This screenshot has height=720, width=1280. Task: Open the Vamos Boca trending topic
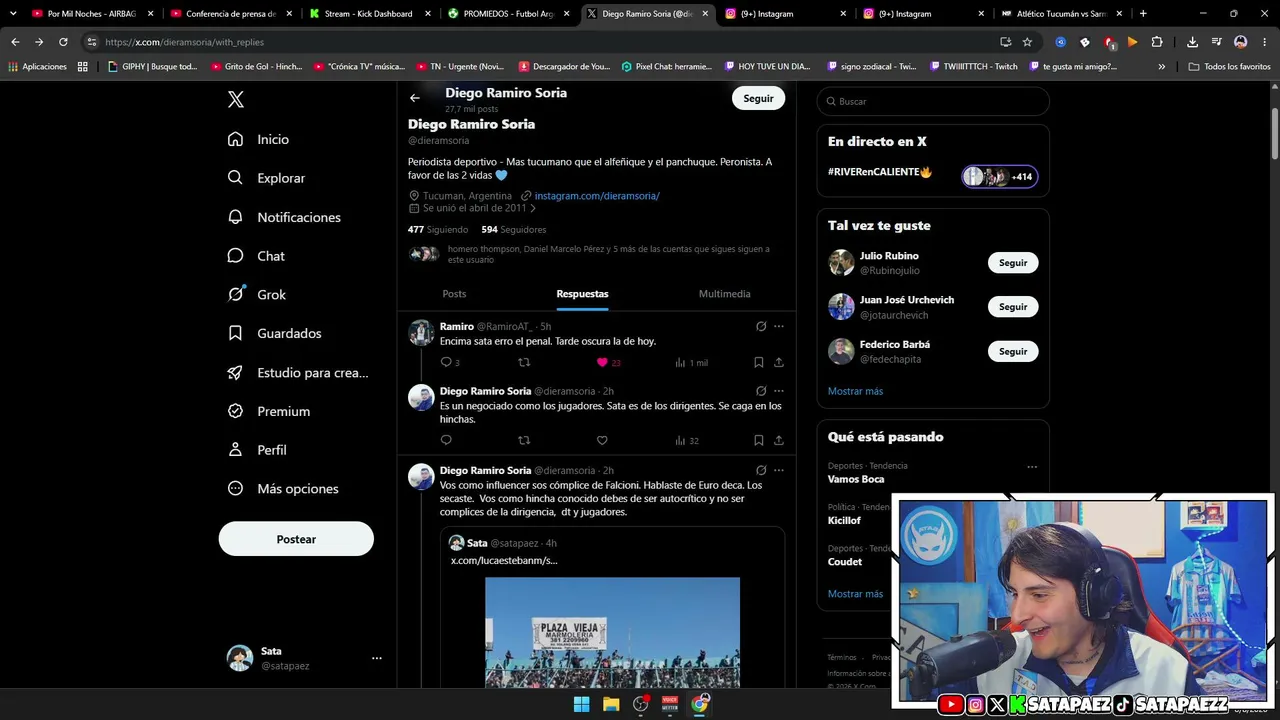click(856, 479)
